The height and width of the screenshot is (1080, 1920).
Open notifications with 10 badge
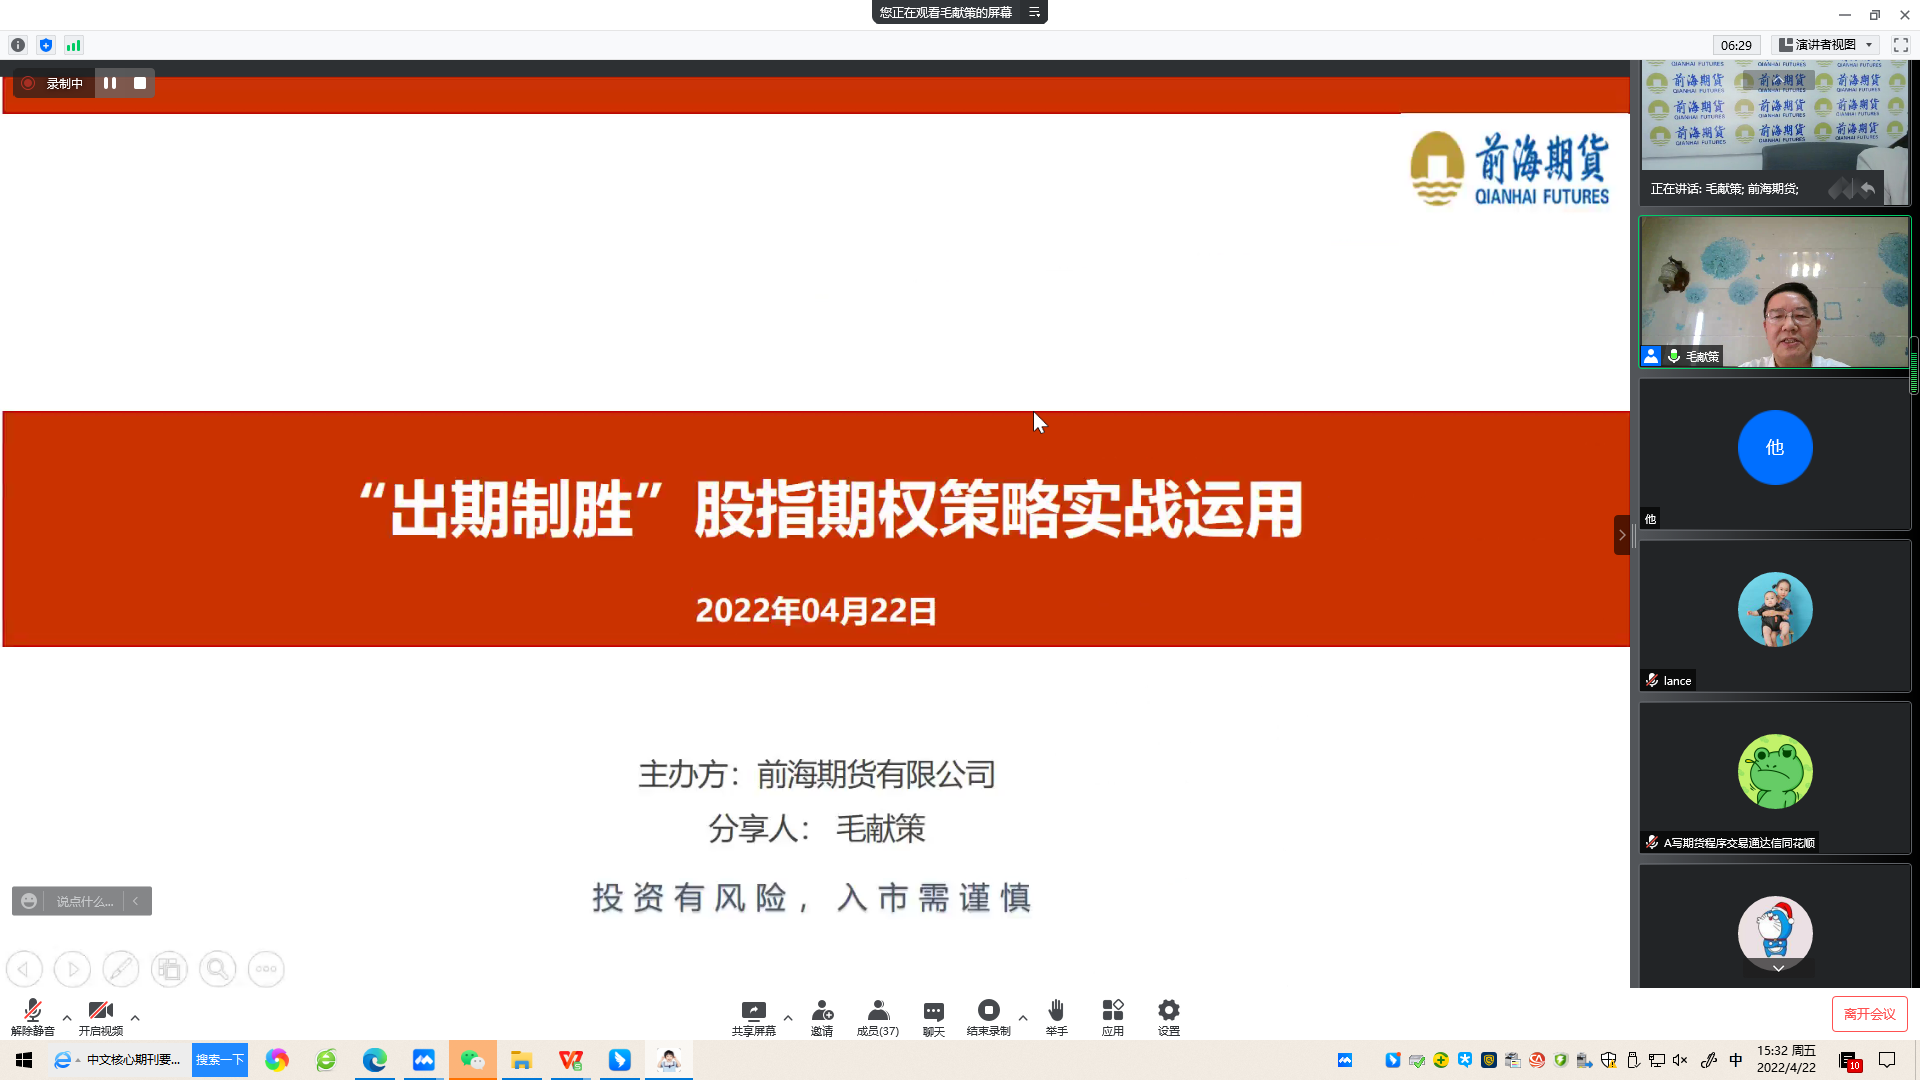coord(1850,1061)
